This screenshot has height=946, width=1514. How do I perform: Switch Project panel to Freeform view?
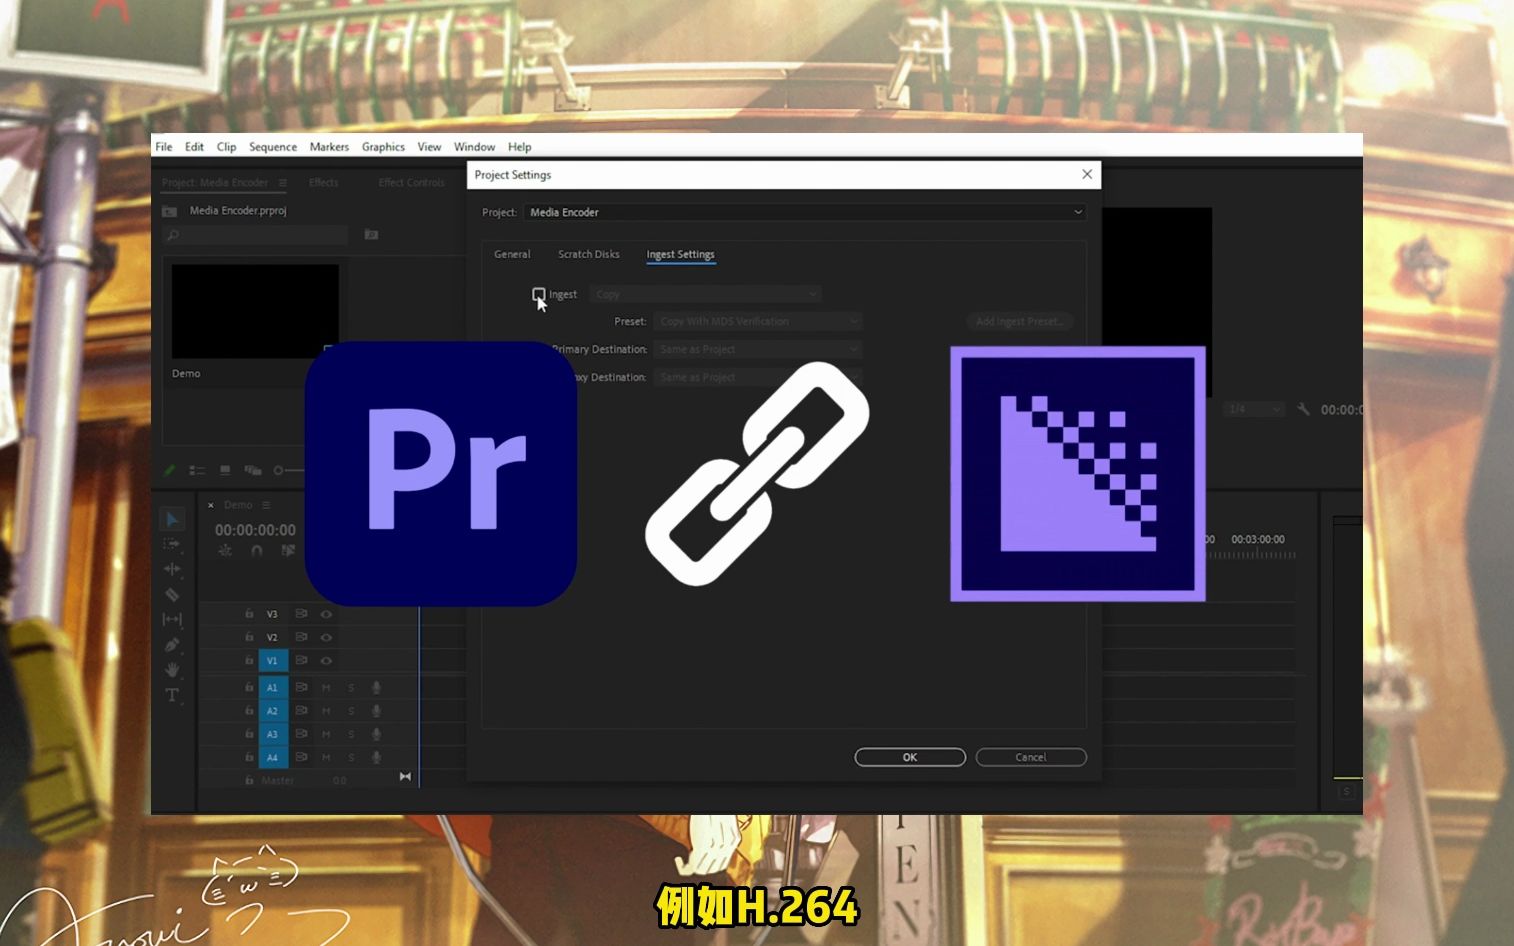coord(253,470)
